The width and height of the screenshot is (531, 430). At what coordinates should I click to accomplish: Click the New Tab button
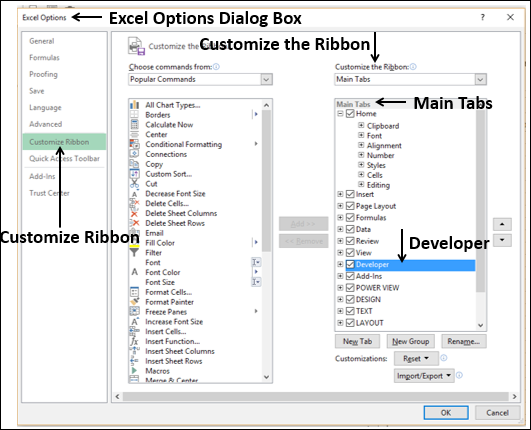pos(357,341)
